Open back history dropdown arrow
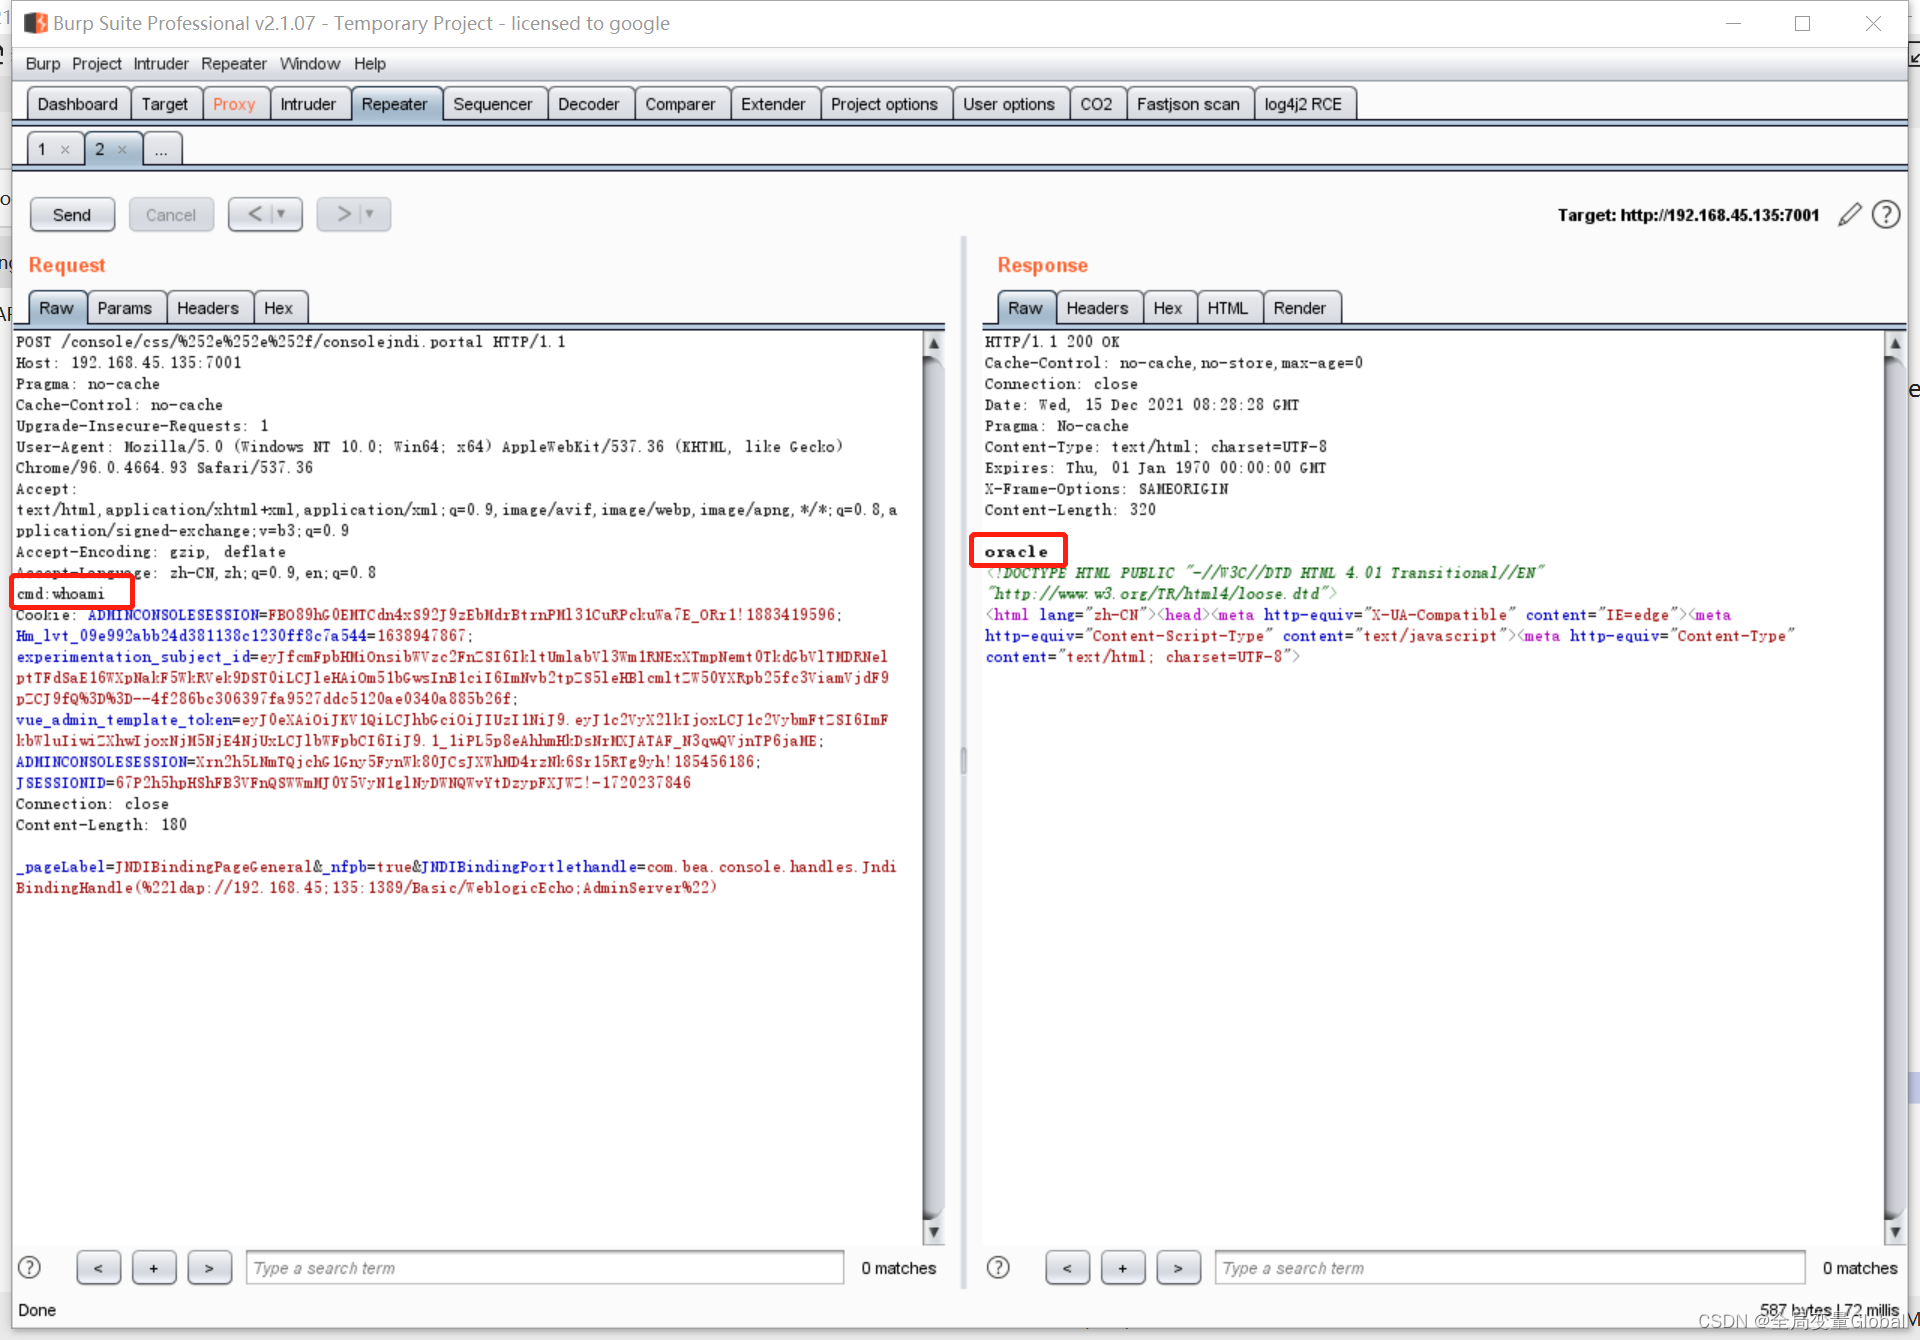Viewport: 1920px width, 1340px height. (x=282, y=214)
